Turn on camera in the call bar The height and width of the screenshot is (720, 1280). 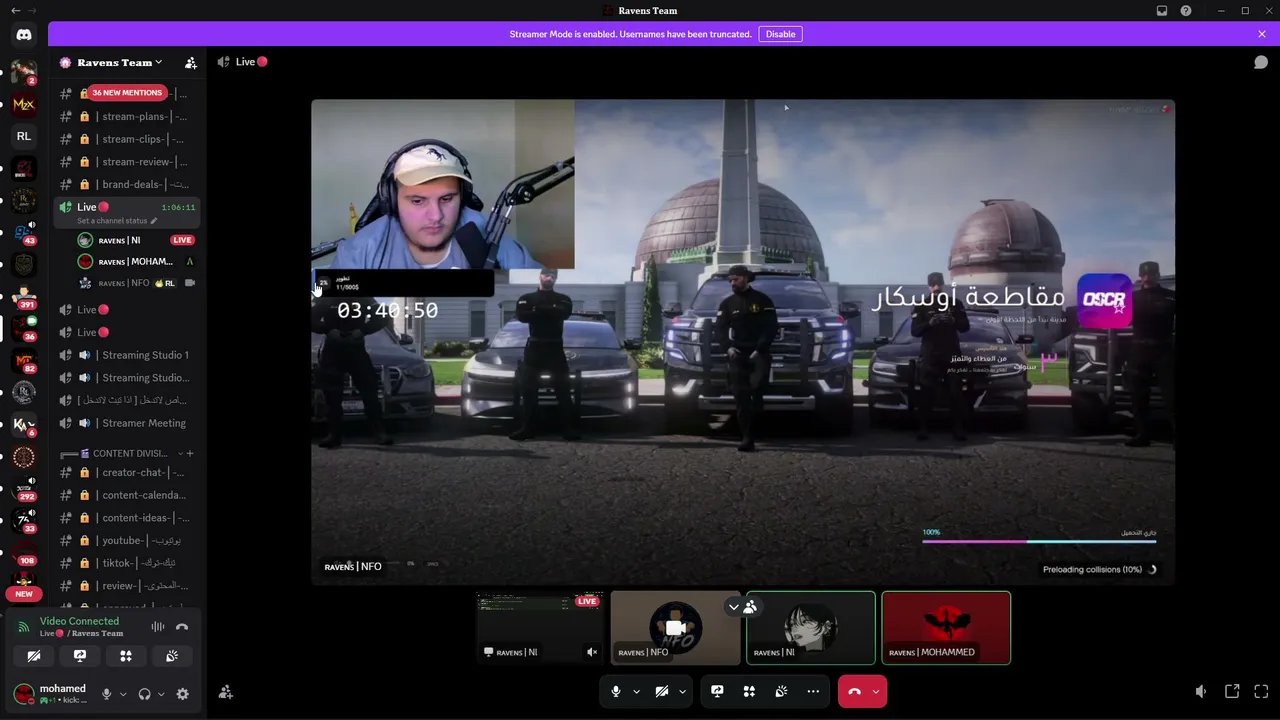(662, 691)
